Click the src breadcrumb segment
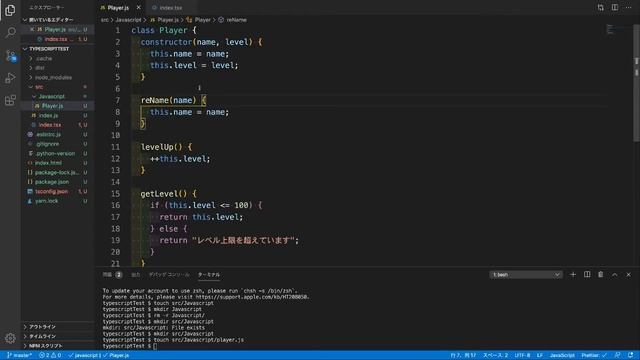 [104, 20]
